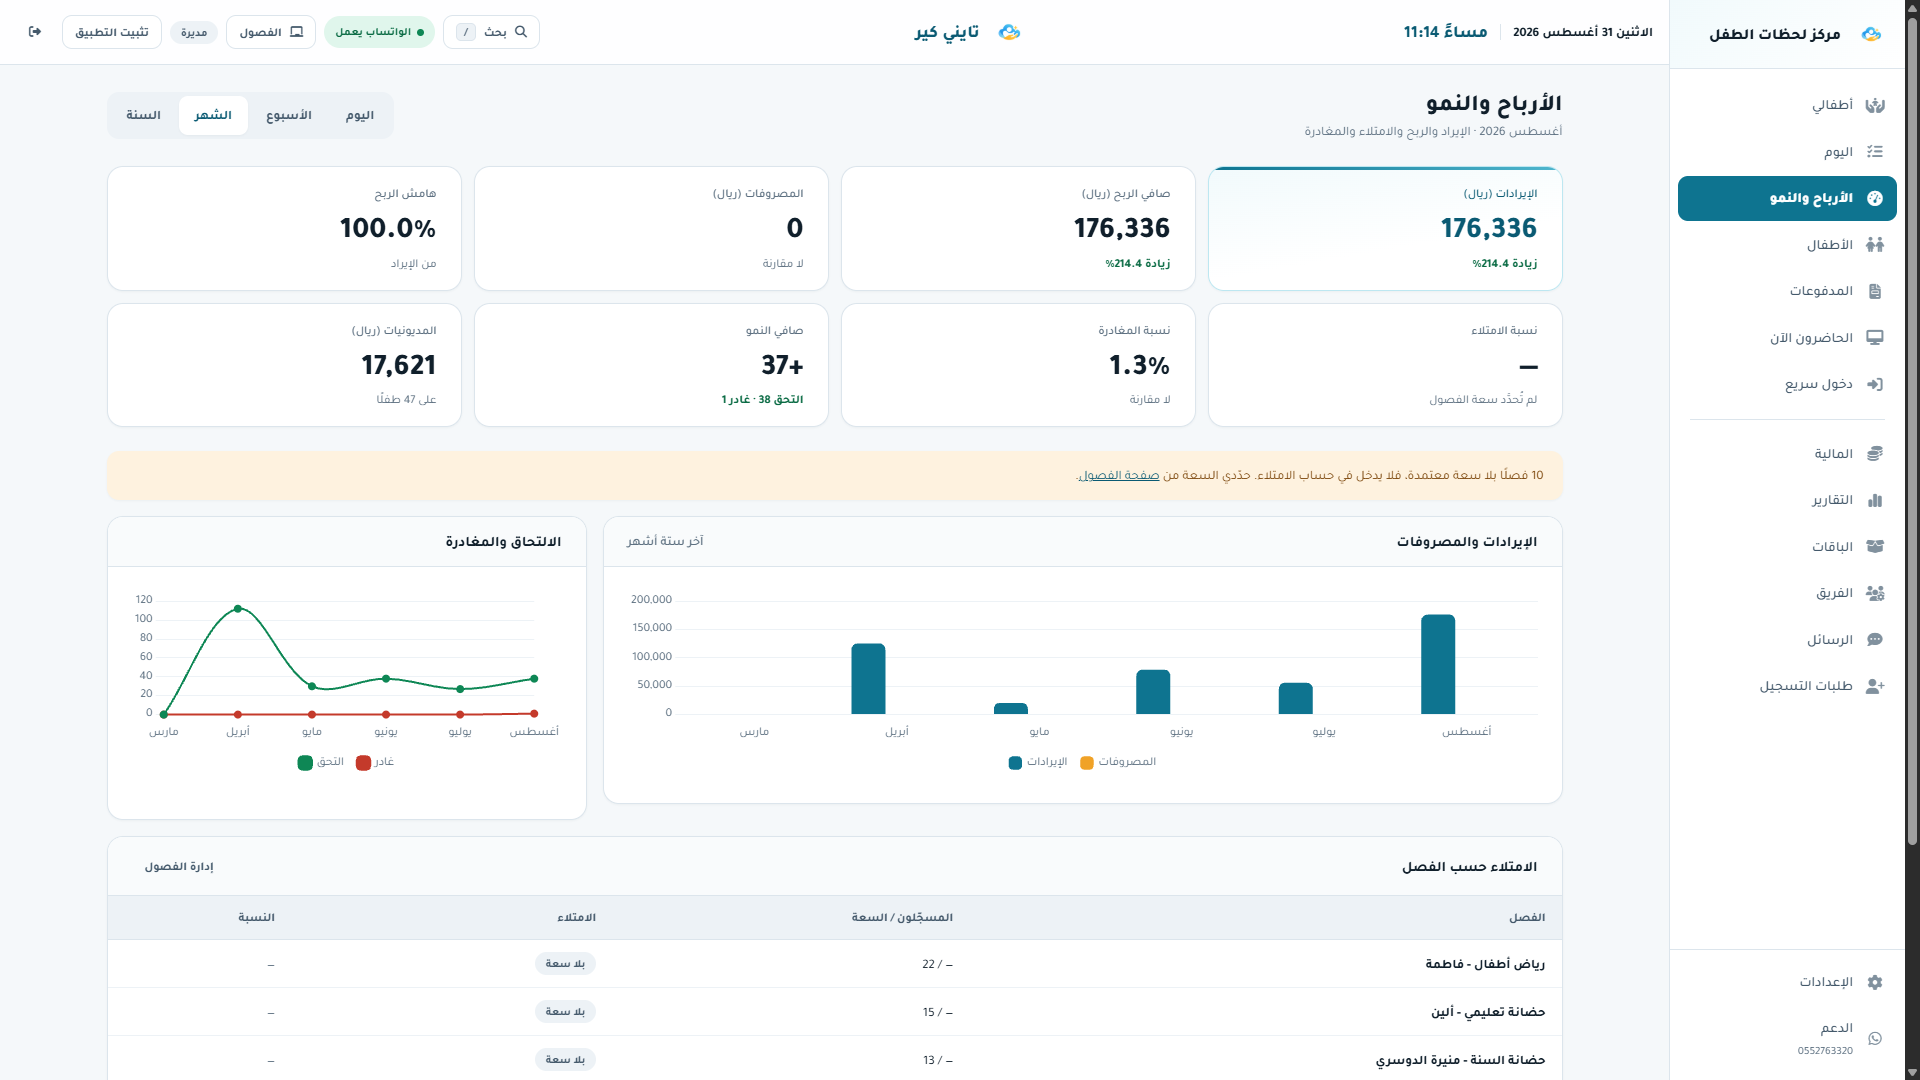
Task: Toggle the غادر red legend swatch
Action: click(x=363, y=763)
